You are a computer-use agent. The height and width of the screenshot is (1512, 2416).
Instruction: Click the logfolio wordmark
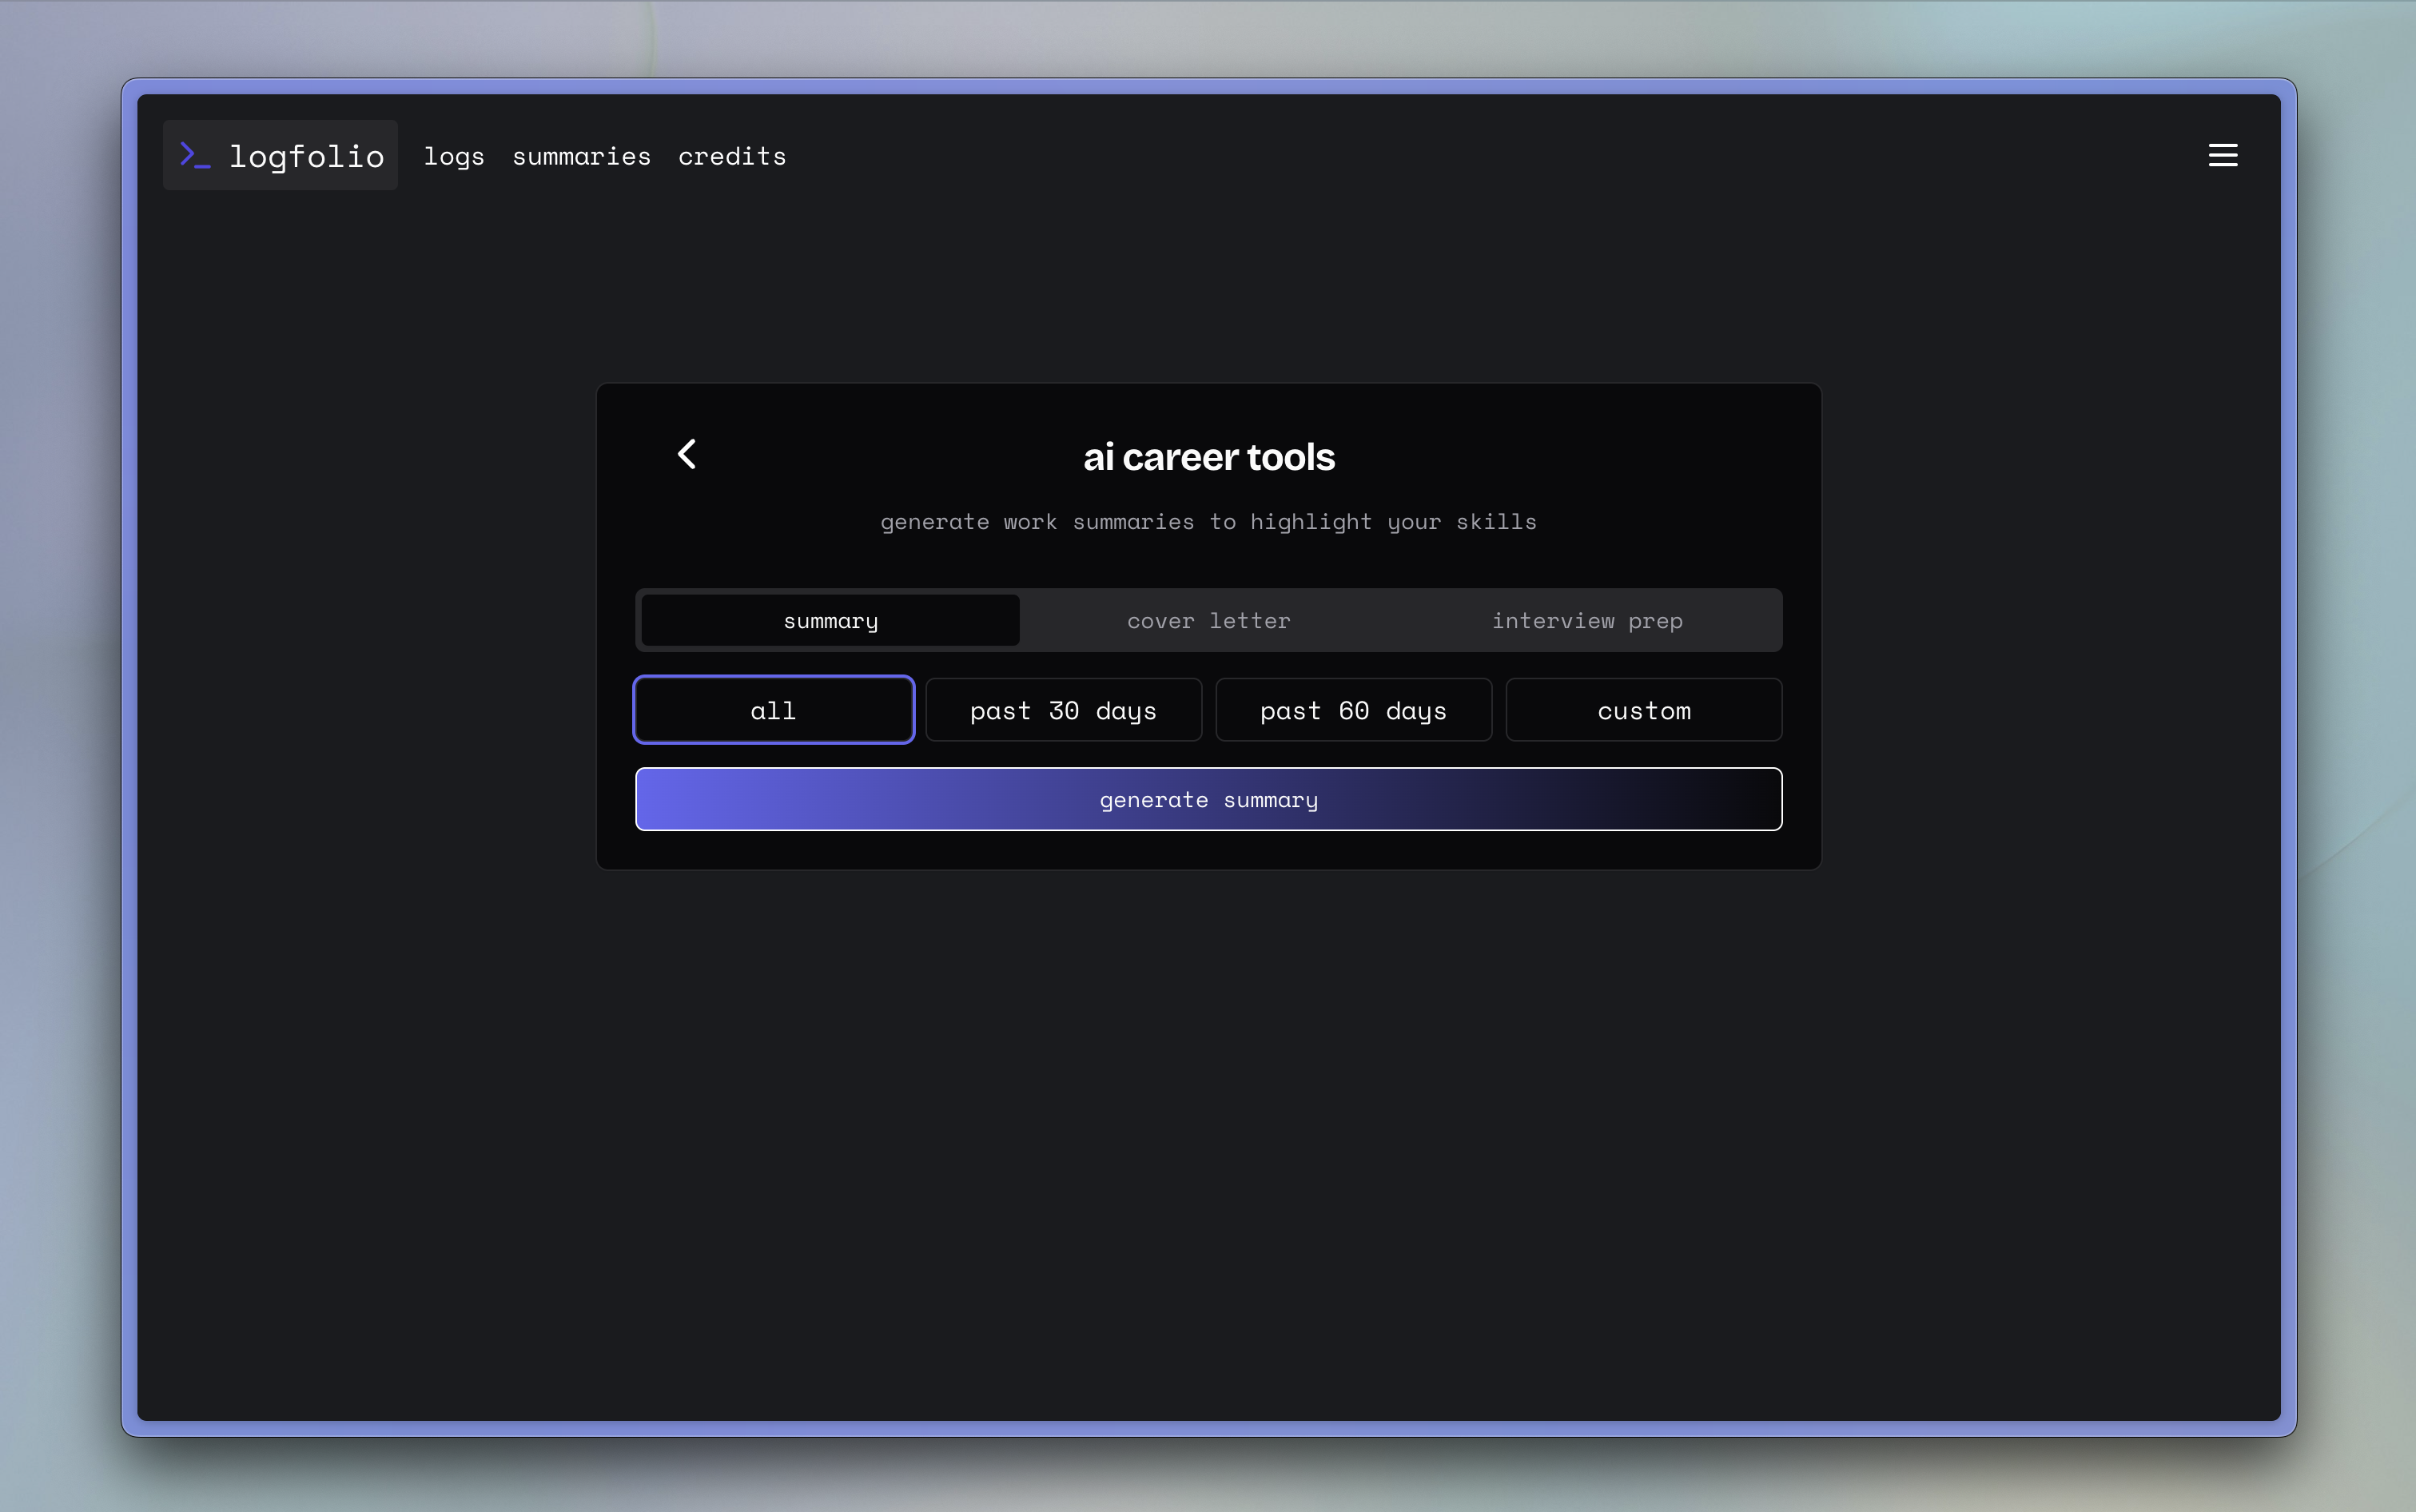click(x=306, y=156)
